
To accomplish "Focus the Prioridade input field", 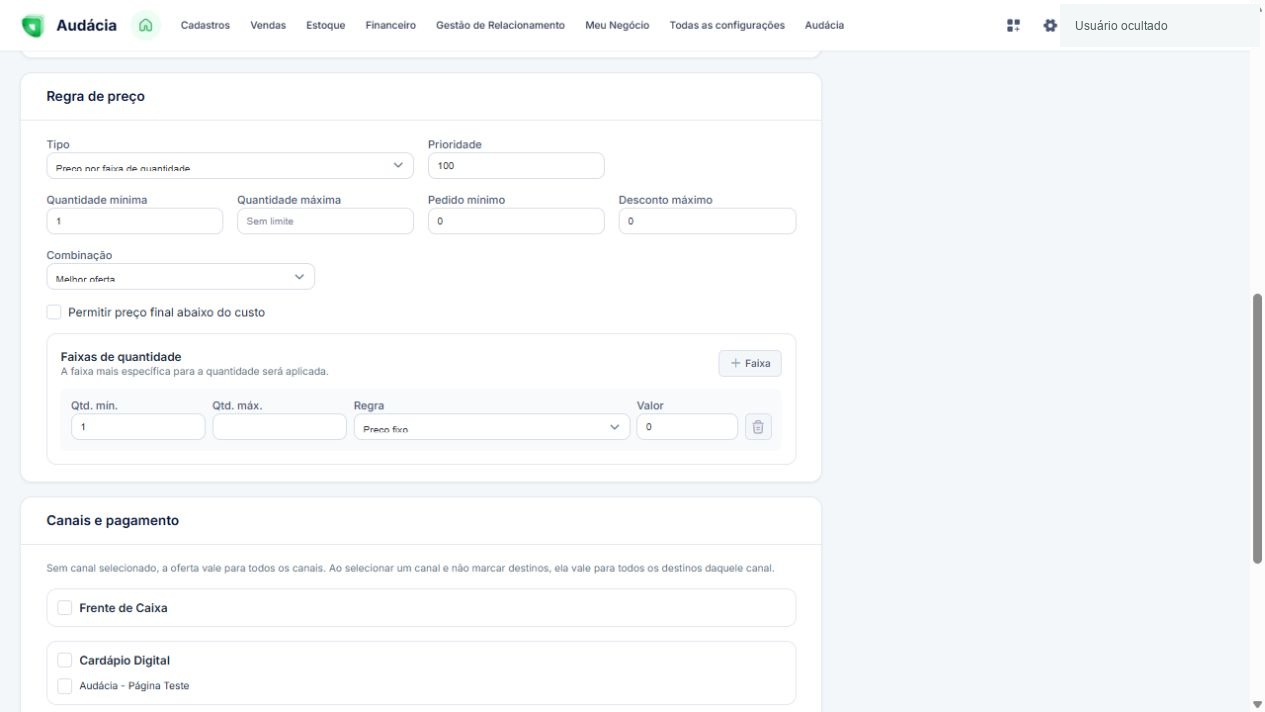I will 516,165.
